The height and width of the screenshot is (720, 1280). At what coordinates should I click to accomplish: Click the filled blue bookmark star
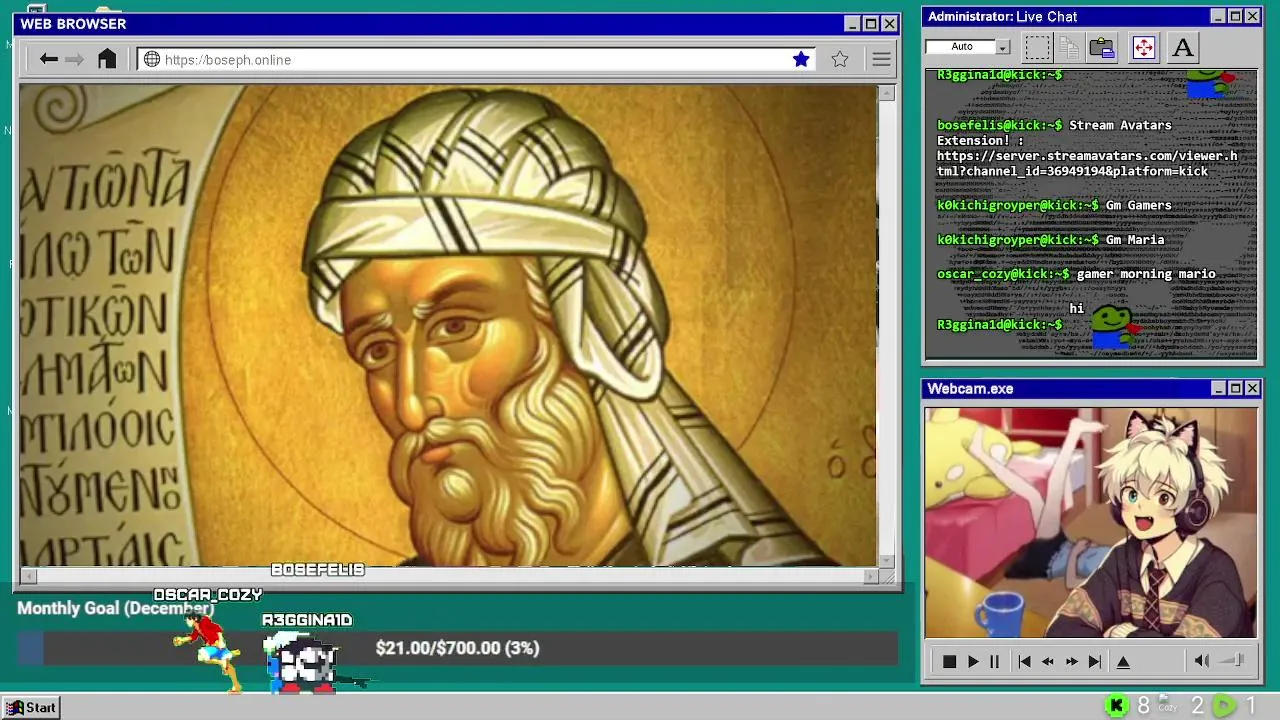(x=801, y=59)
